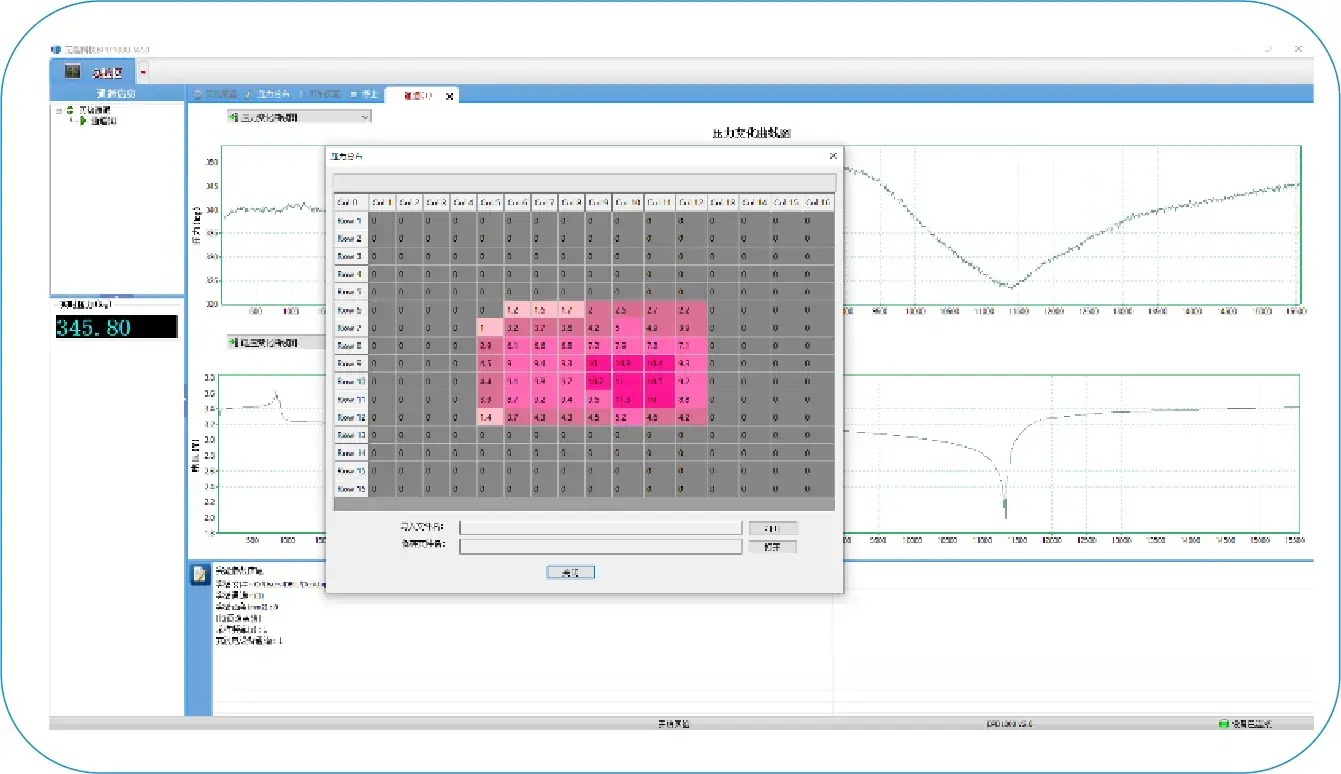Click the Row 8 cell under Col 5
Image resolution: width=1341 pixels, height=774 pixels.
coord(490,346)
